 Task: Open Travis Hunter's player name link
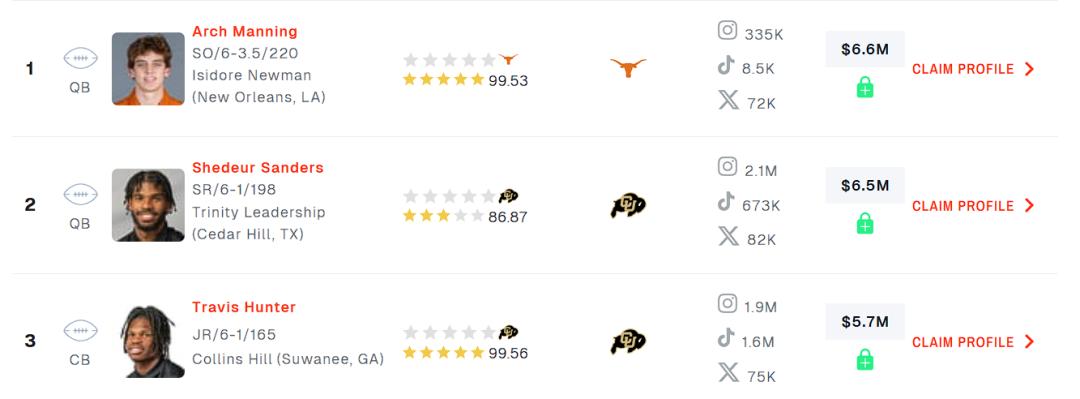click(244, 307)
